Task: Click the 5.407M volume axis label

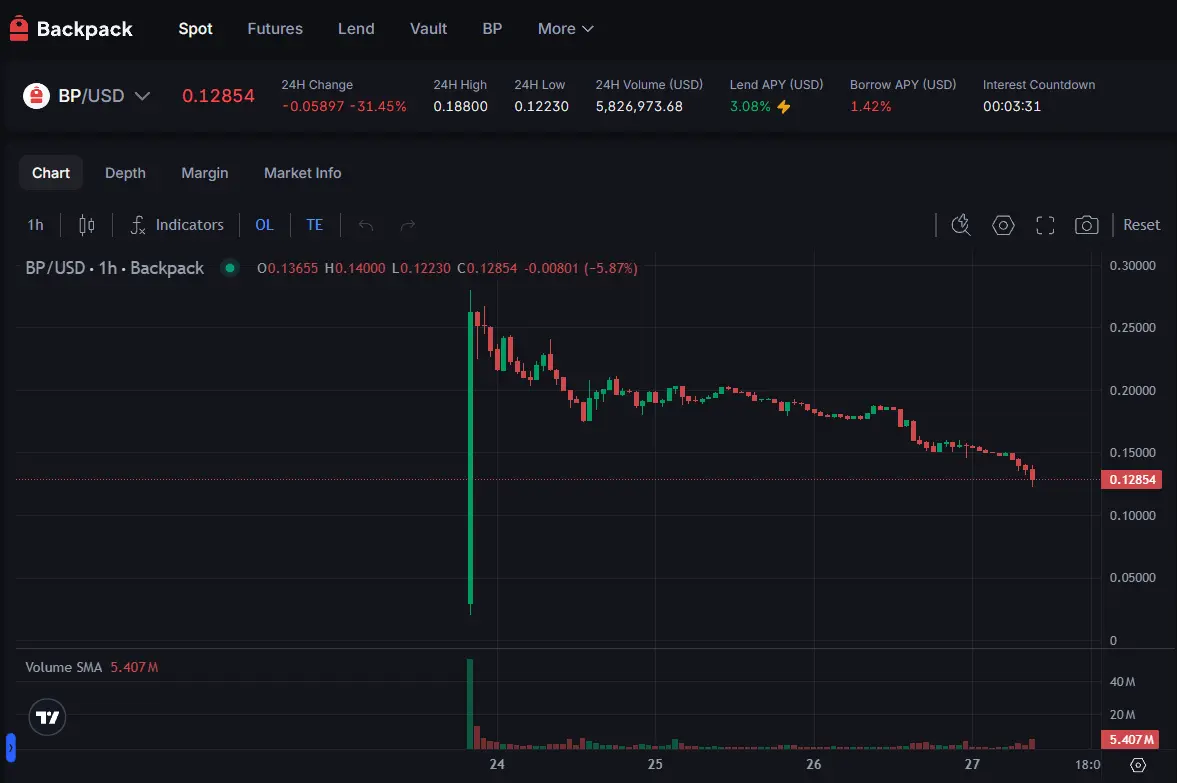Action: (1130, 739)
